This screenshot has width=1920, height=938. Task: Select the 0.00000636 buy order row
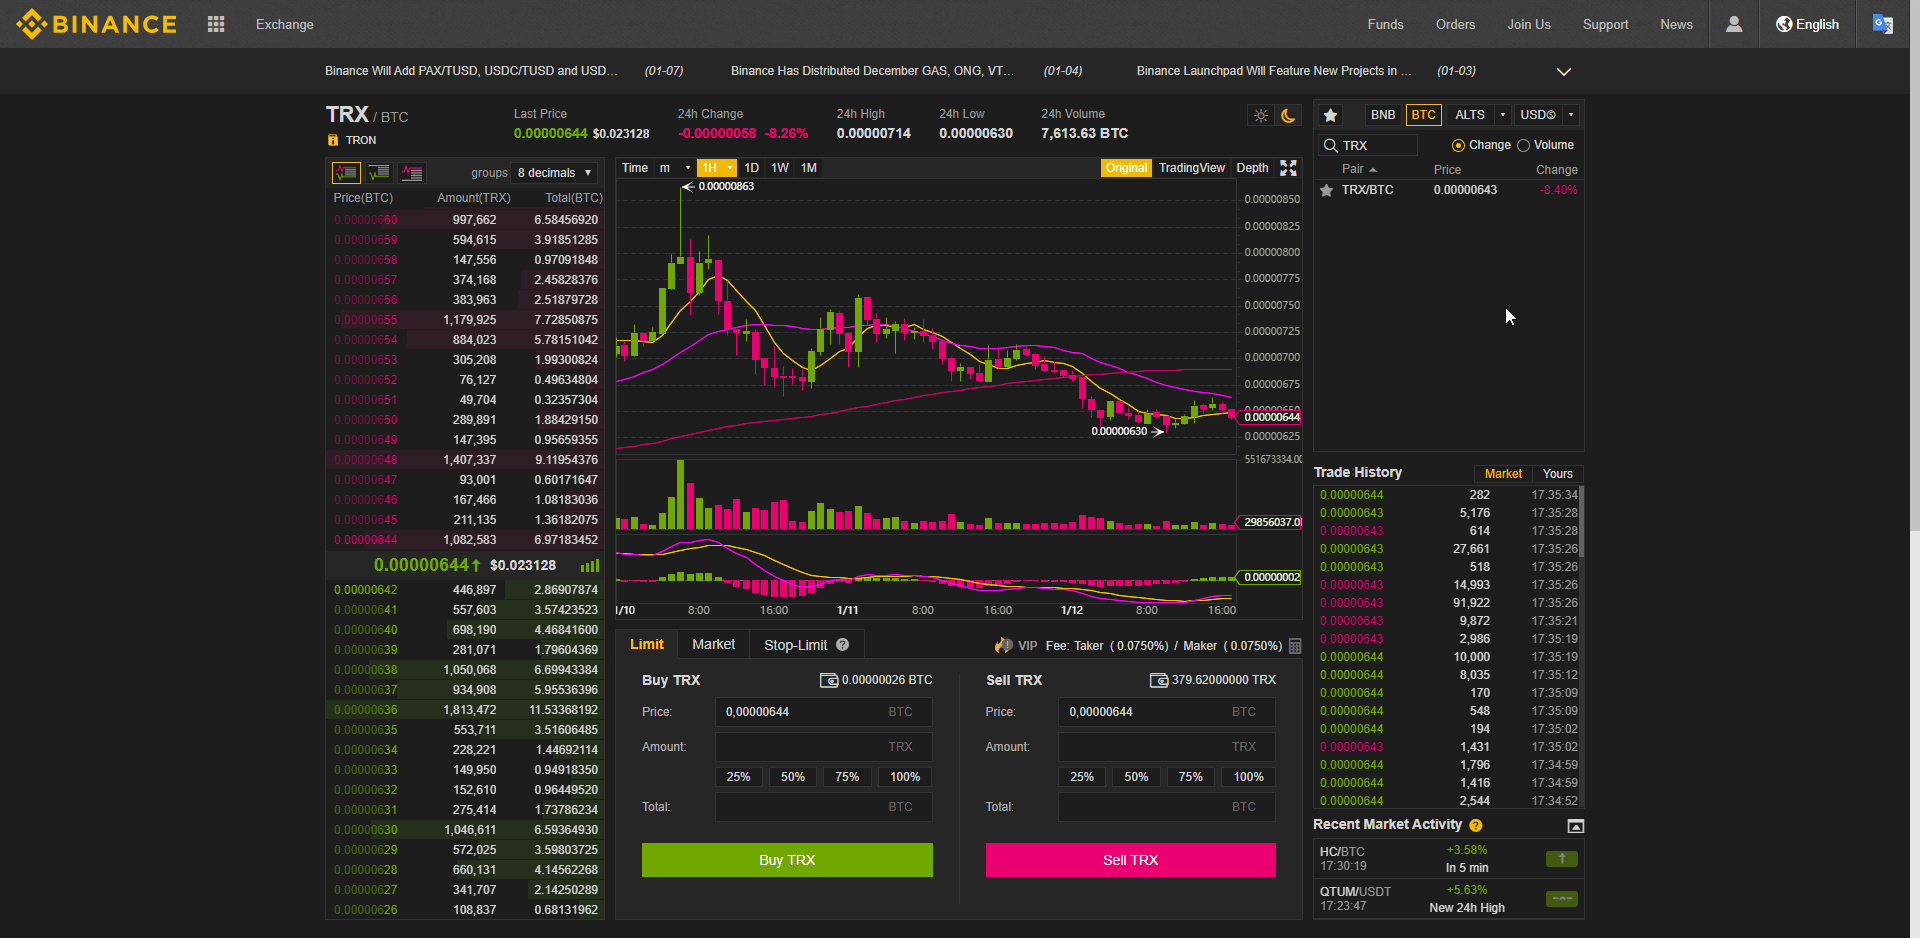tap(466, 710)
